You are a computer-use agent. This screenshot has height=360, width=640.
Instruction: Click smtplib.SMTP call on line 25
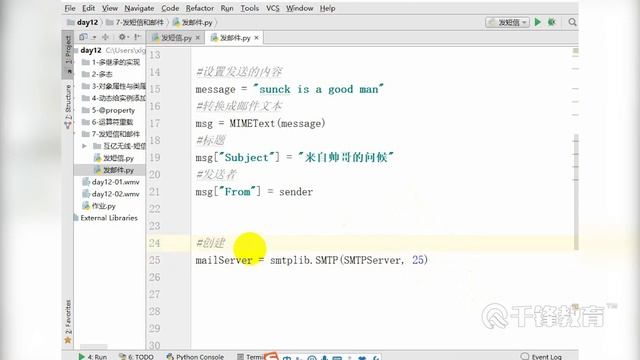[349, 260]
